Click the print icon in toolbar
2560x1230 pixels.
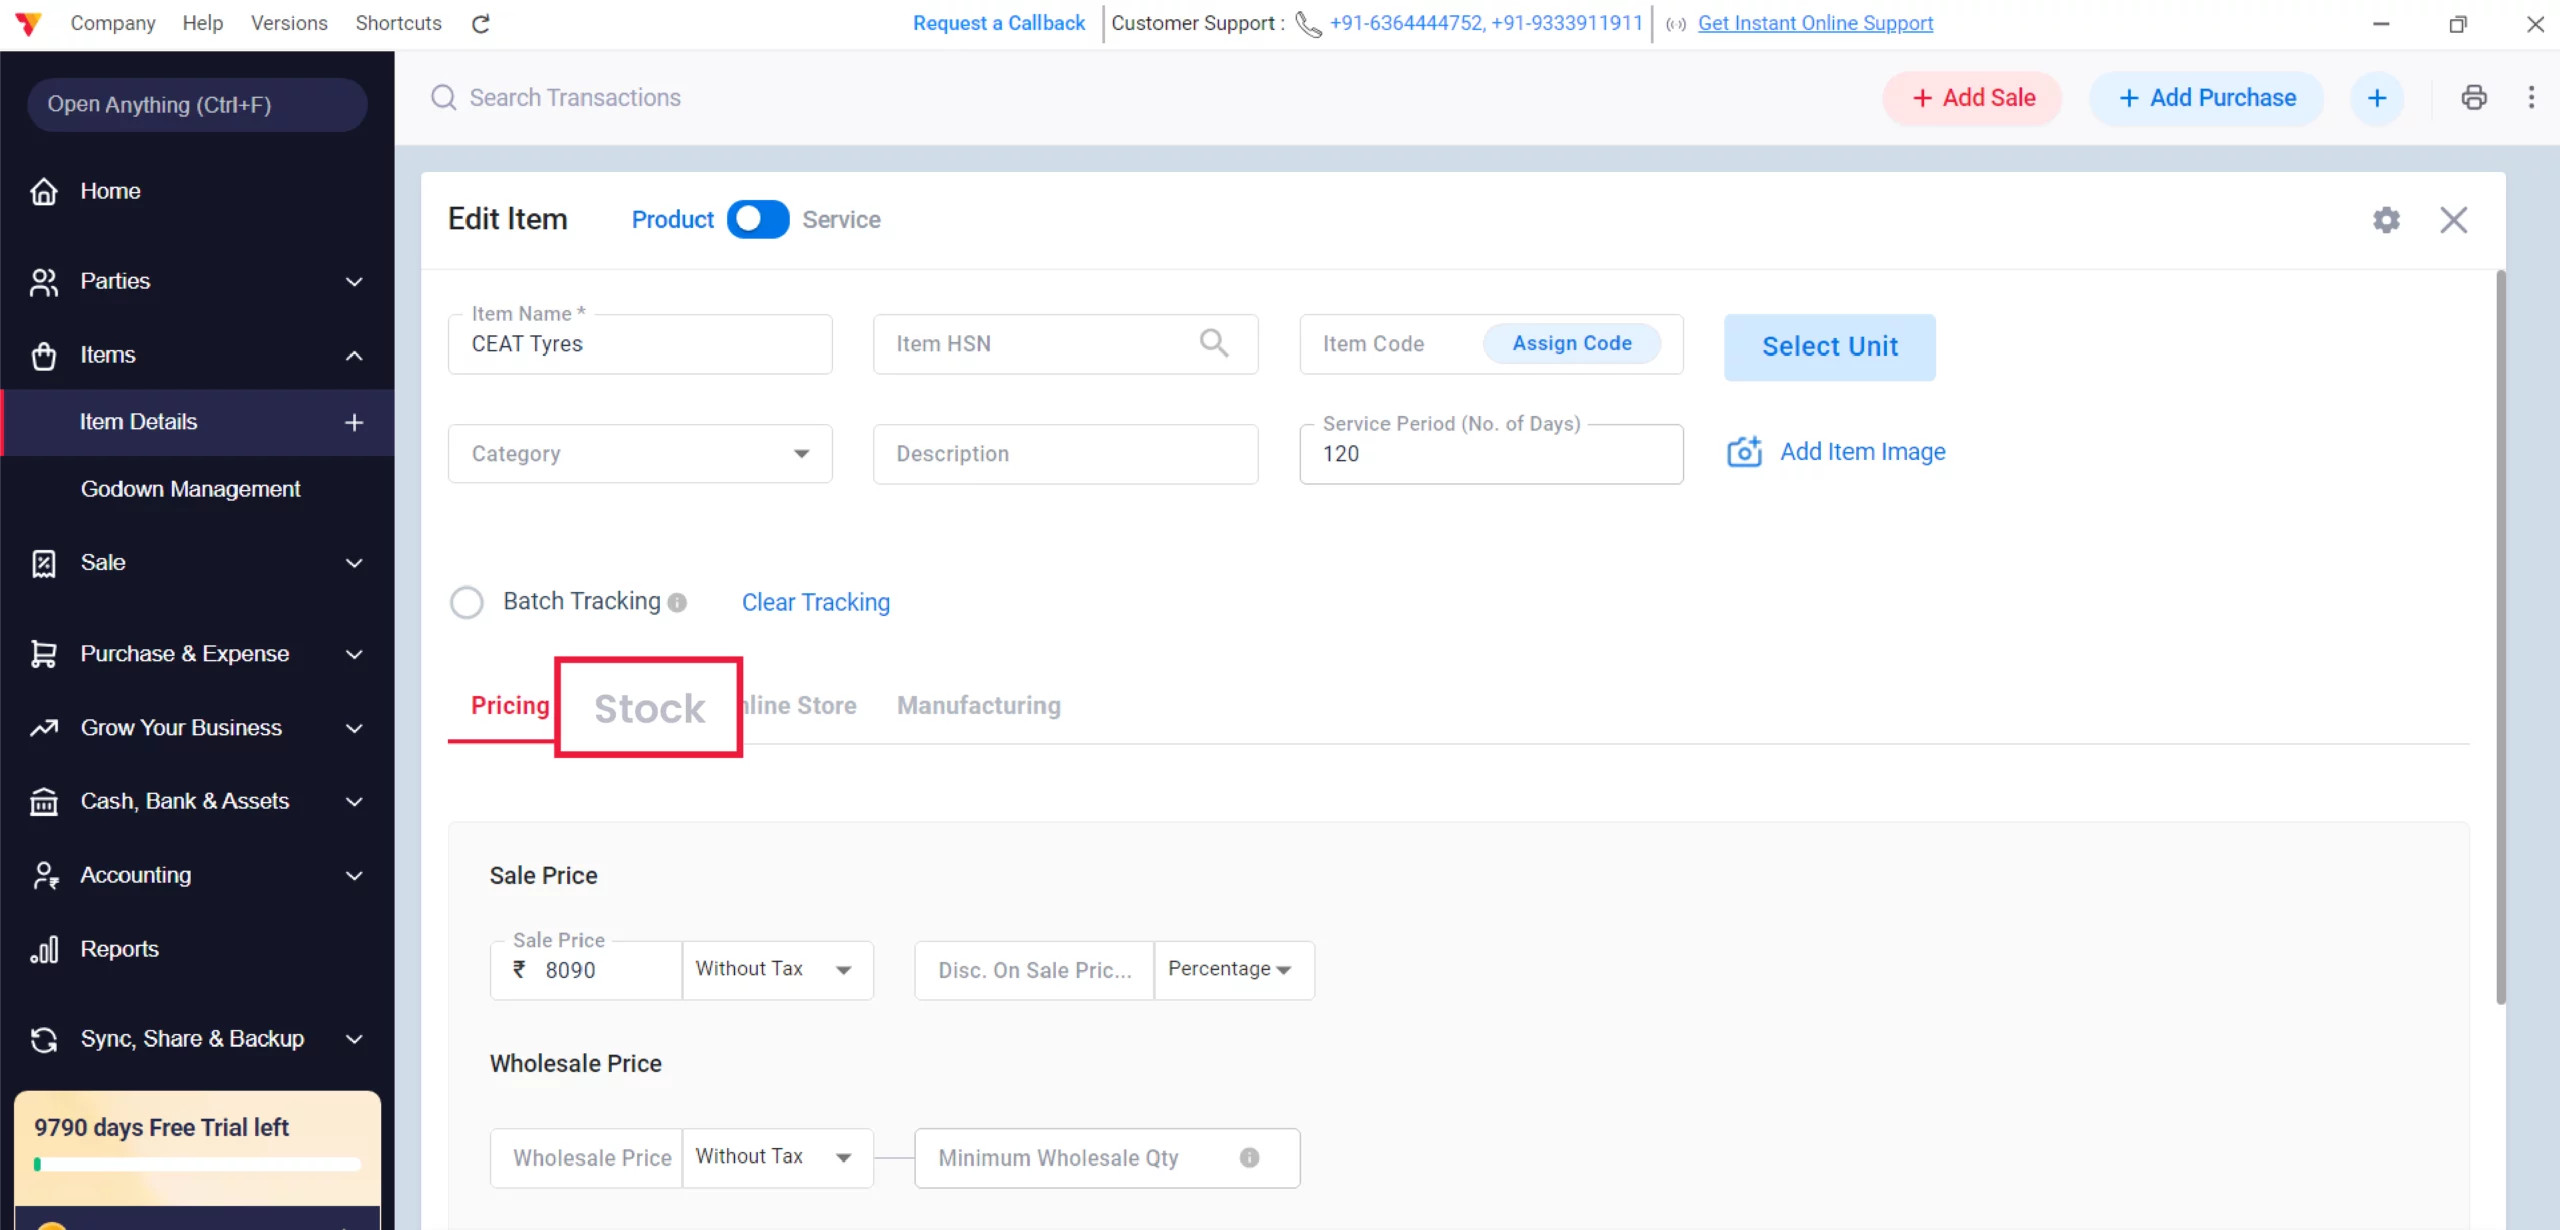click(2474, 97)
